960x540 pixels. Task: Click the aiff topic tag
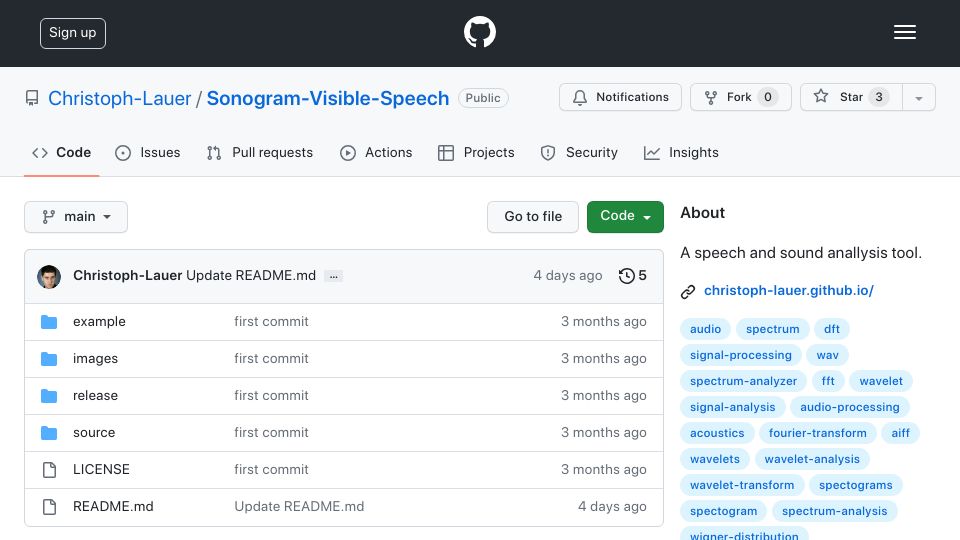[900, 433]
